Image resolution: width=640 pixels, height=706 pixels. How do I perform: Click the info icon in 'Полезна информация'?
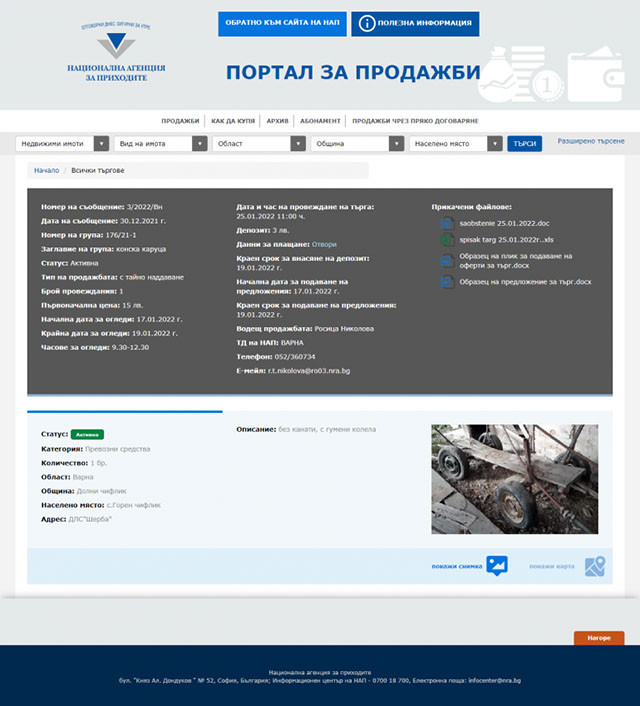[x=367, y=24]
